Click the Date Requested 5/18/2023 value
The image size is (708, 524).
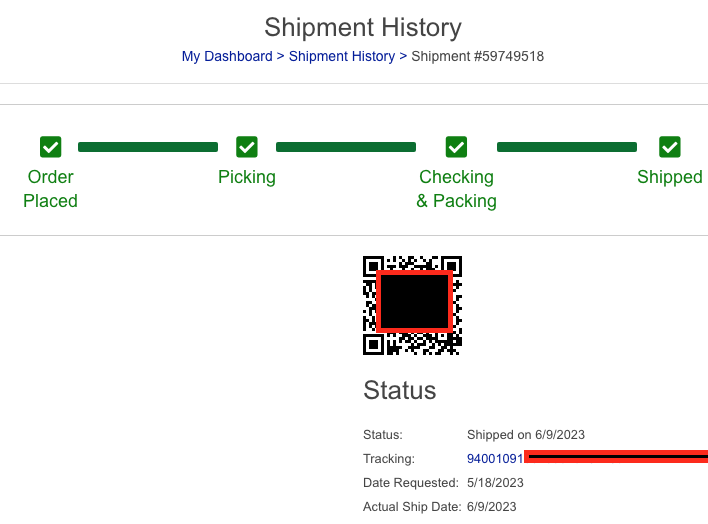pos(495,482)
